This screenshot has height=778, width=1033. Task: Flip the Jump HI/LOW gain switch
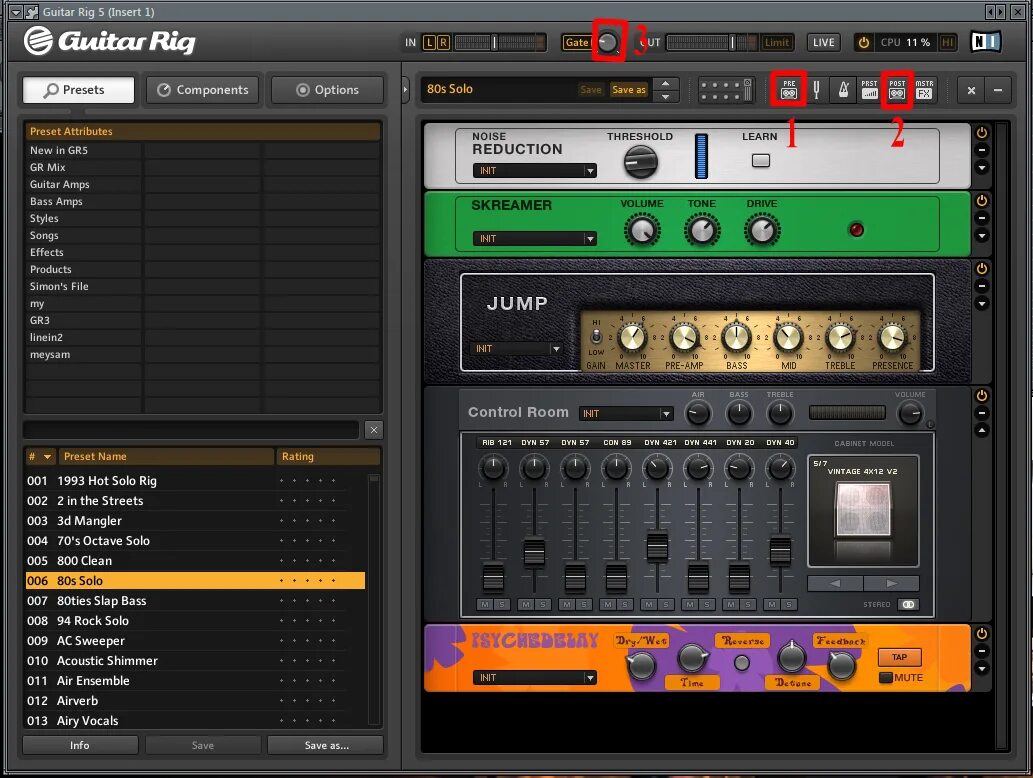pyautogui.click(x=596, y=337)
